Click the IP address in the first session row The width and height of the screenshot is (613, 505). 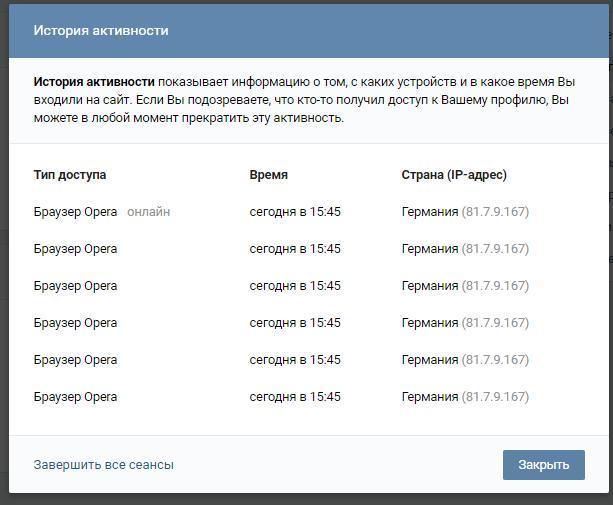click(x=495, y=212)
